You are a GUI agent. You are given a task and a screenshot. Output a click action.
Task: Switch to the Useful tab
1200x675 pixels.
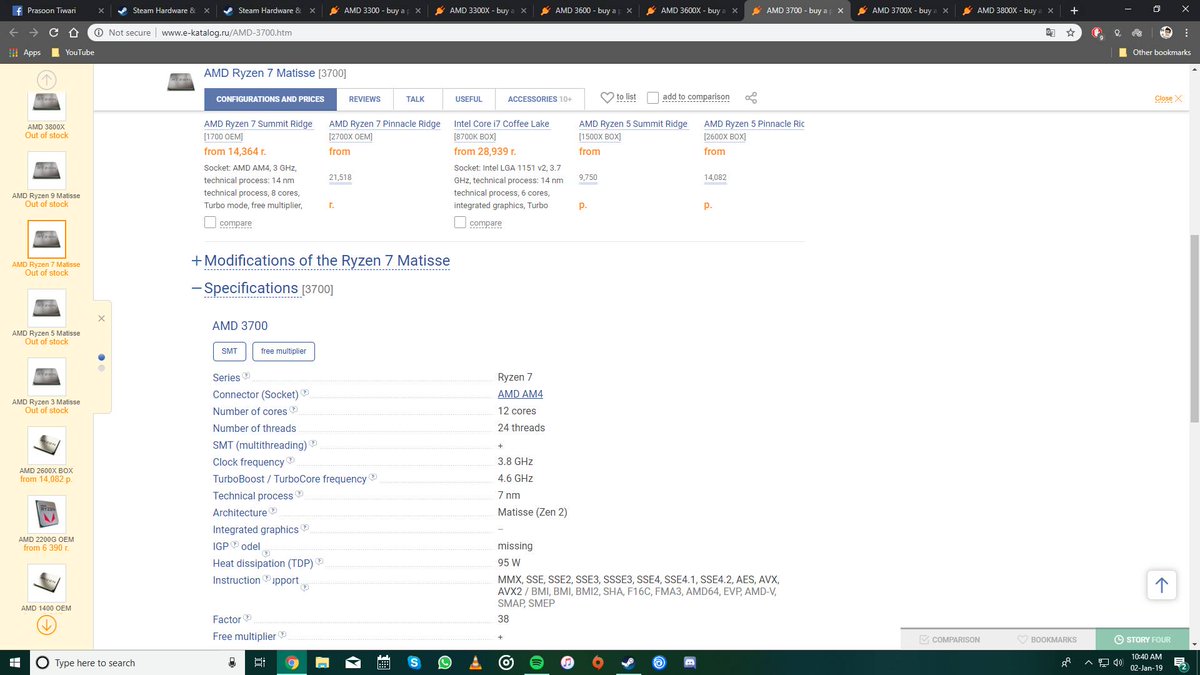click(469, 99)
